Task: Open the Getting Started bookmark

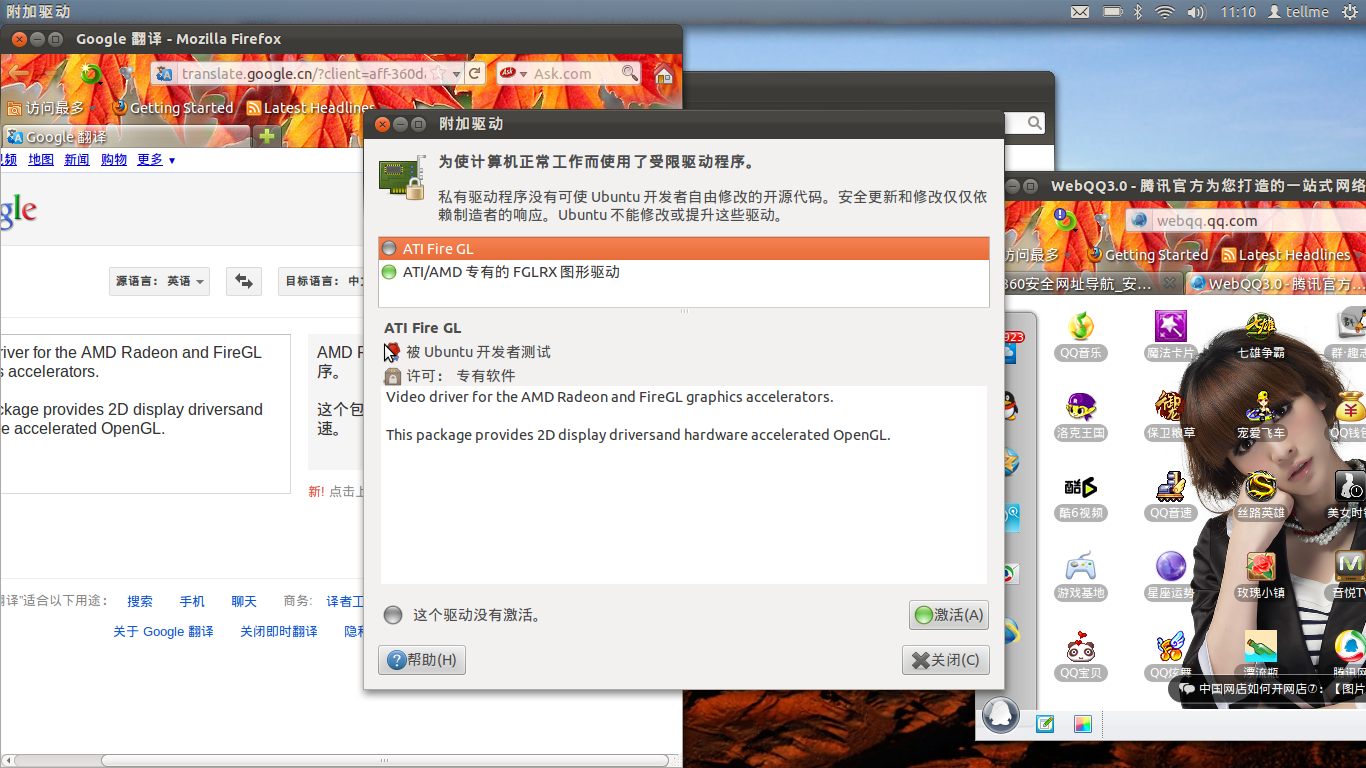Action: pos(172,108)
